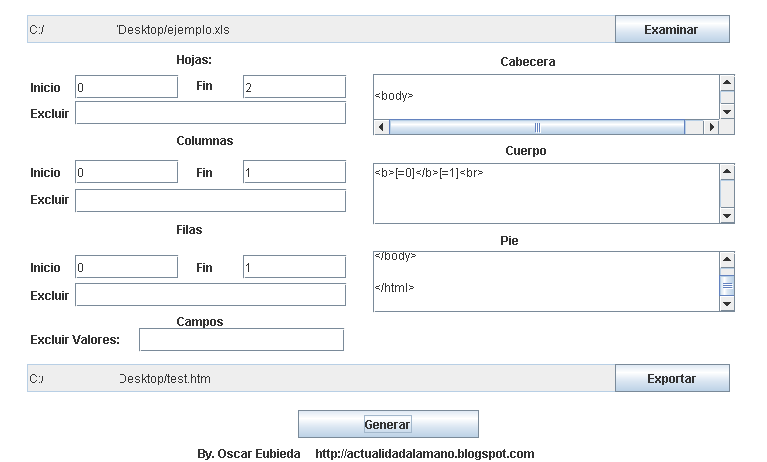
Task: Click the Cuerpo scroll up arrow
Action: tap(727, 172)
